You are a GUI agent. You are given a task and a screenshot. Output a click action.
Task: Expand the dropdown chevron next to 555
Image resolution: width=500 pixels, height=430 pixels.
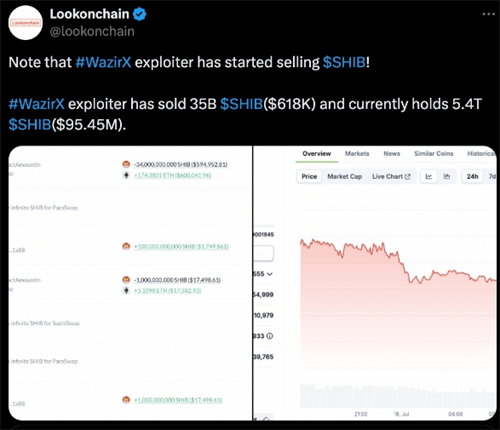(270, 274)
